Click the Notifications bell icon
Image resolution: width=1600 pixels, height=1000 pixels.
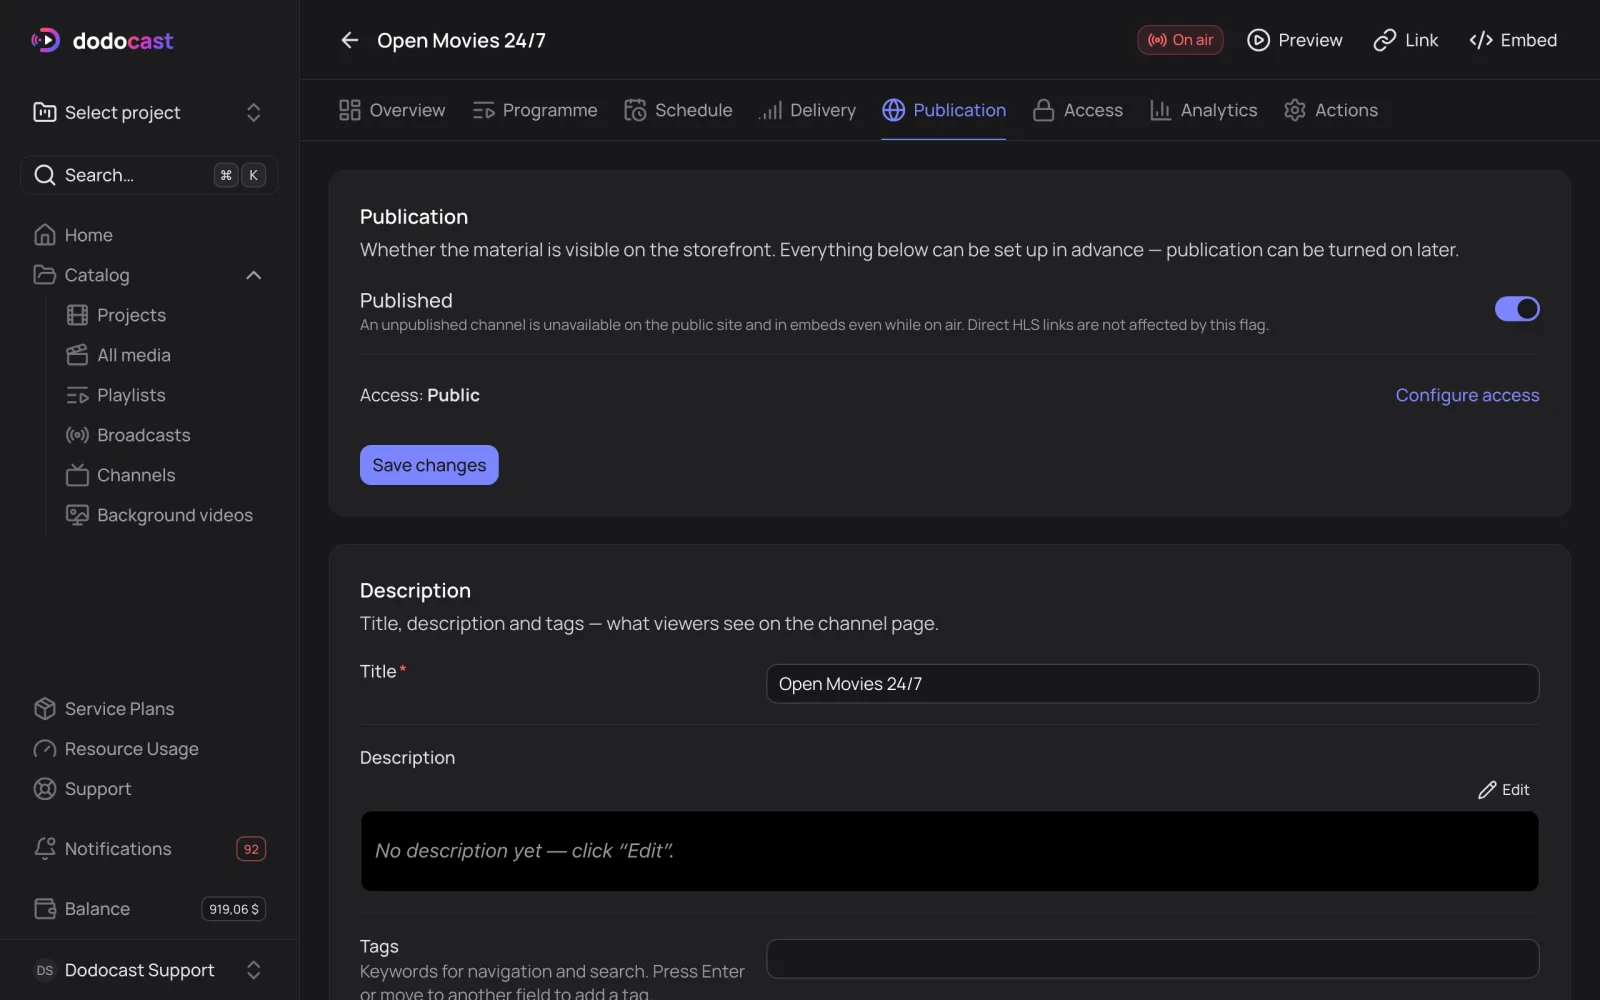coord(45,849)
